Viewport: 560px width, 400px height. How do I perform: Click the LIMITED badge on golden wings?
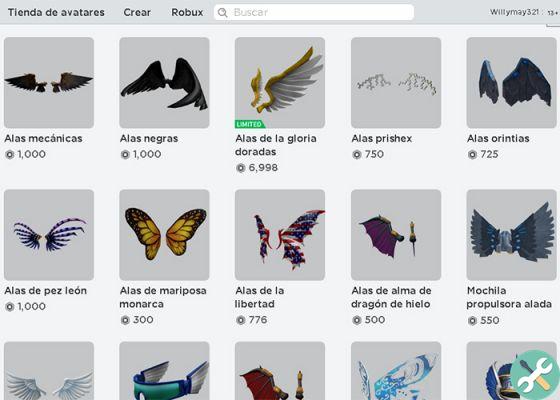coord(249,124)
